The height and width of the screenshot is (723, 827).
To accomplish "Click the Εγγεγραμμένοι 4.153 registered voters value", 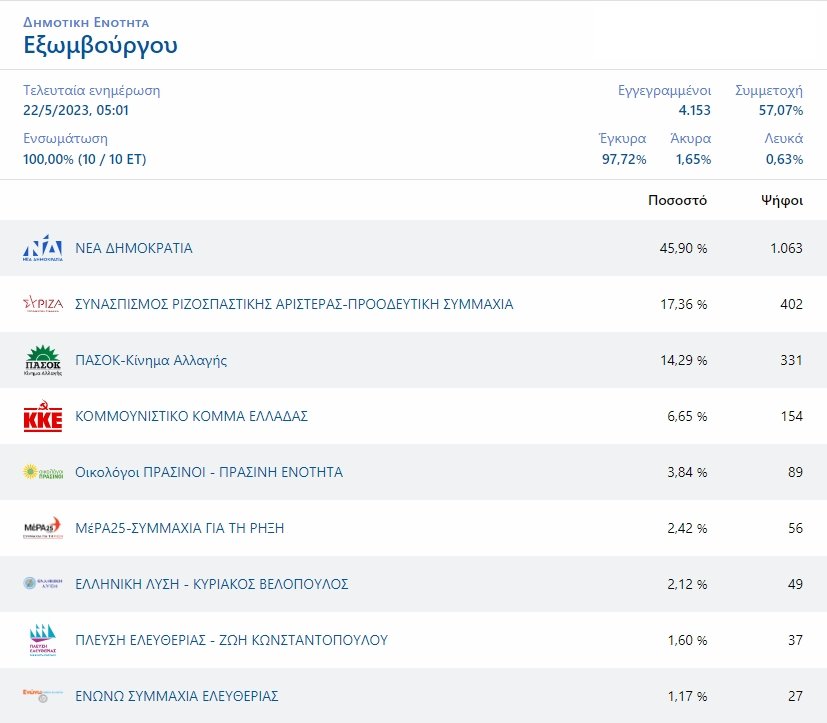I will pos(694,110).
